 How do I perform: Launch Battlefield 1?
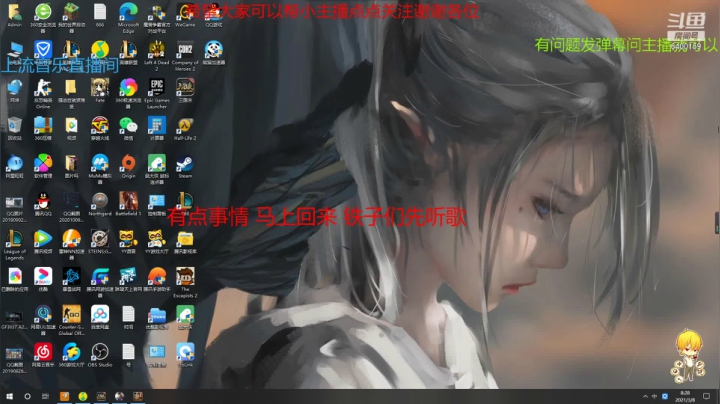pyautogui.click(x=128, y=201)
